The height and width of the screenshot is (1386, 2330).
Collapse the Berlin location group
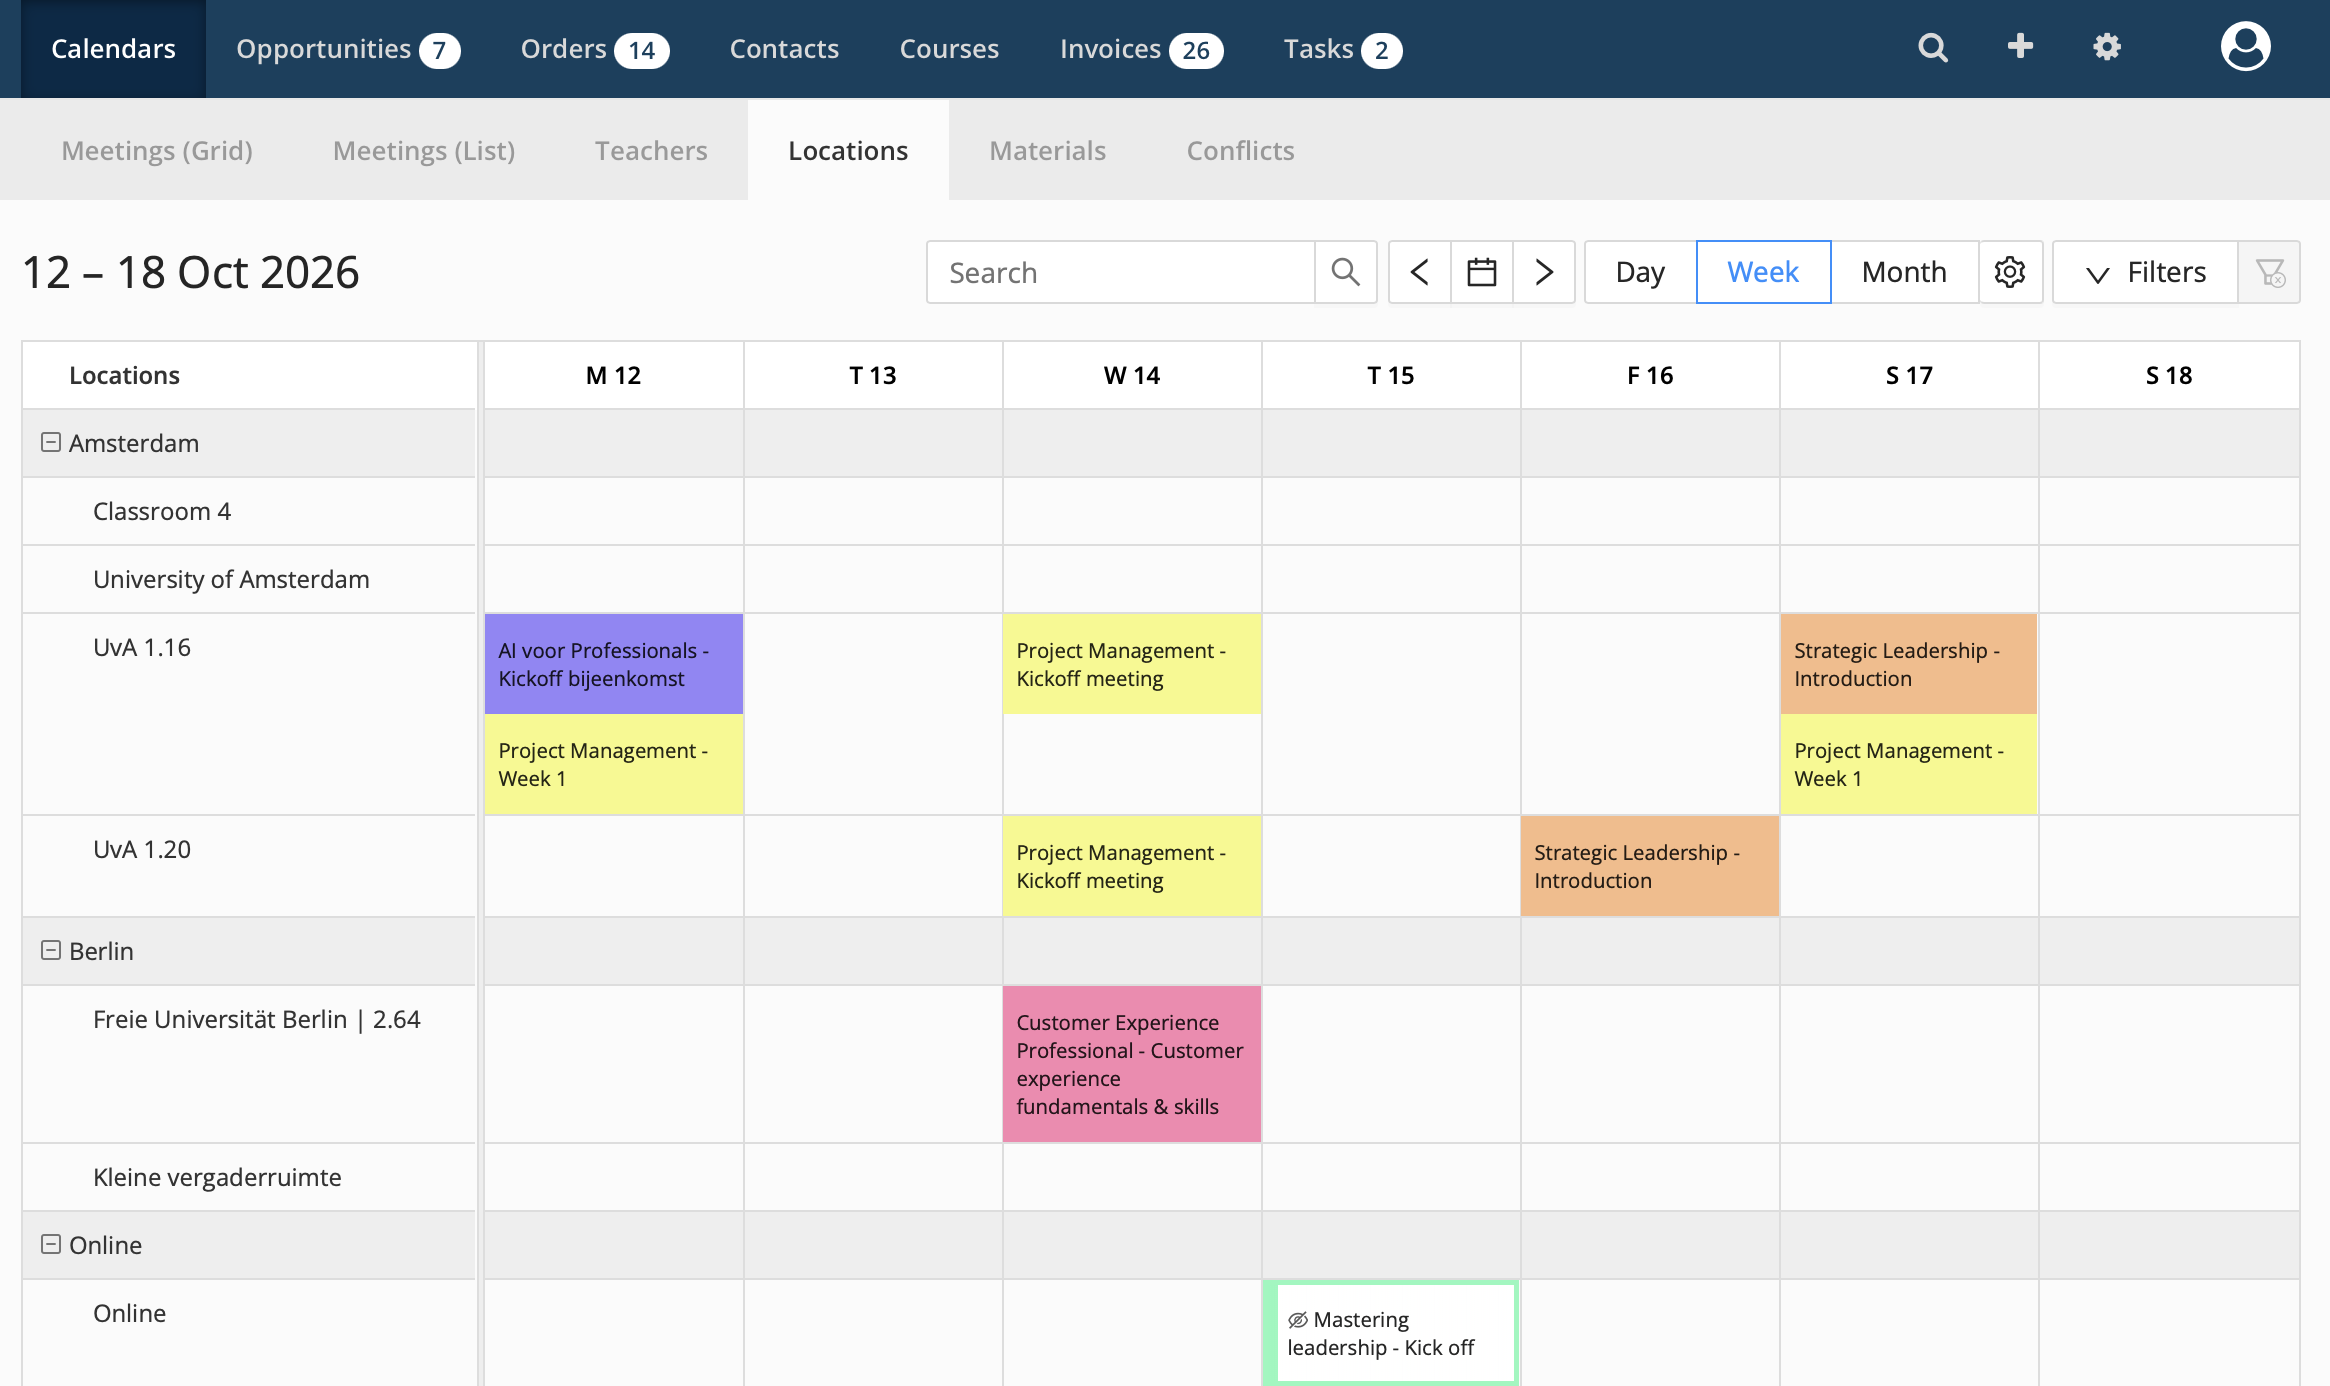51,950
